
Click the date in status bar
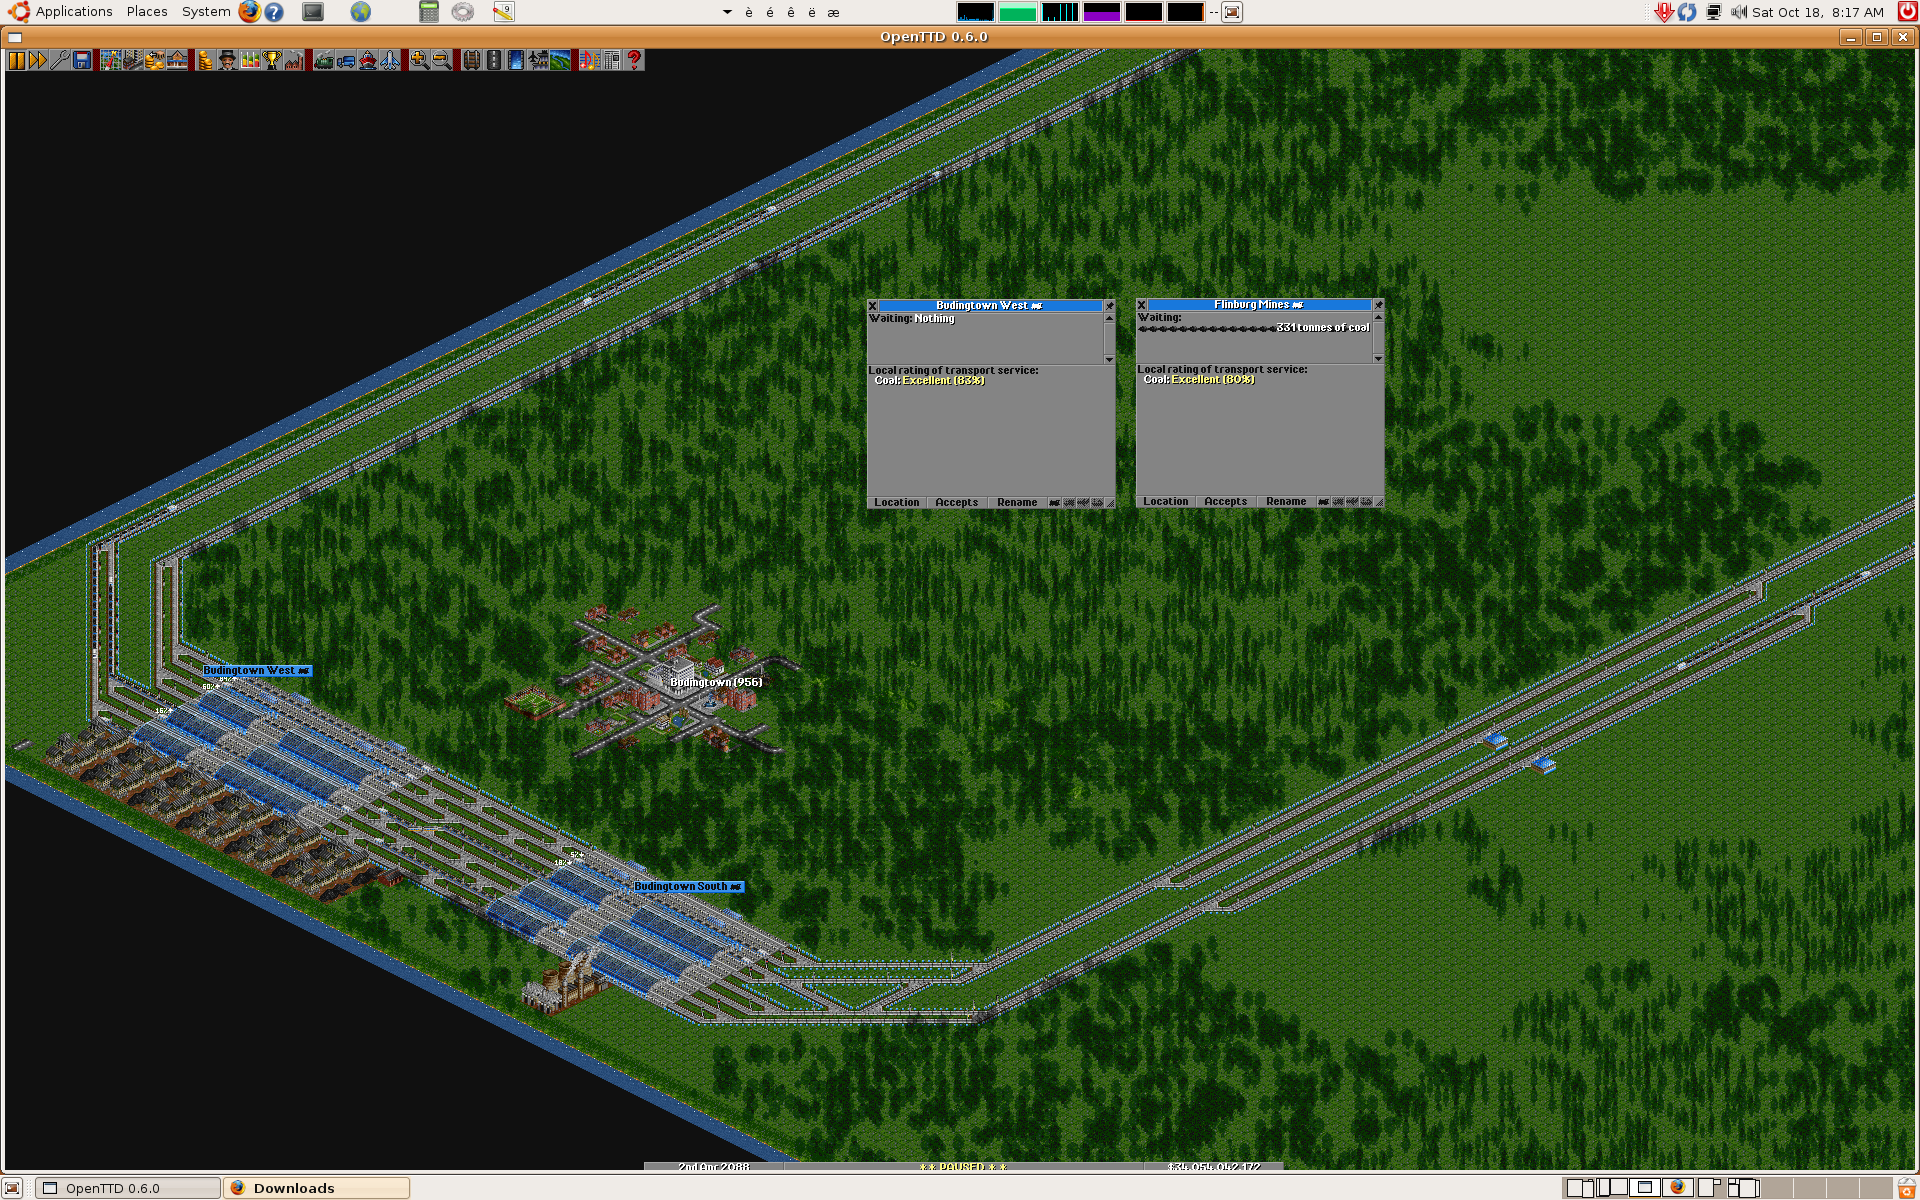pyautogui.click(x=714, y=1167)
